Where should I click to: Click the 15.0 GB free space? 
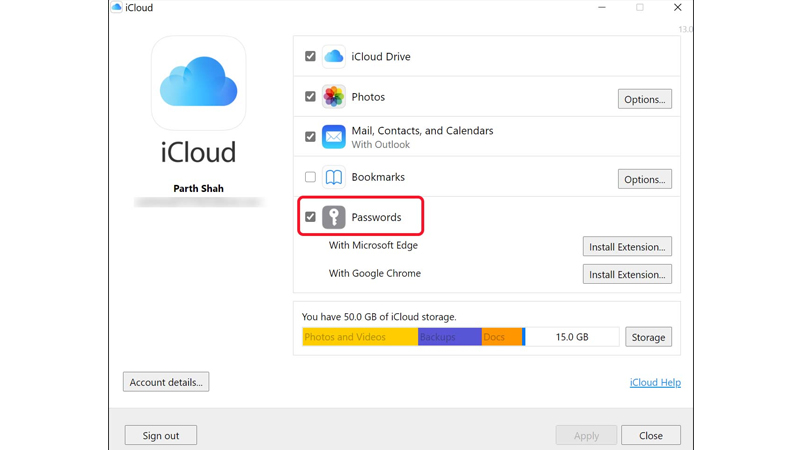(572, 337)
